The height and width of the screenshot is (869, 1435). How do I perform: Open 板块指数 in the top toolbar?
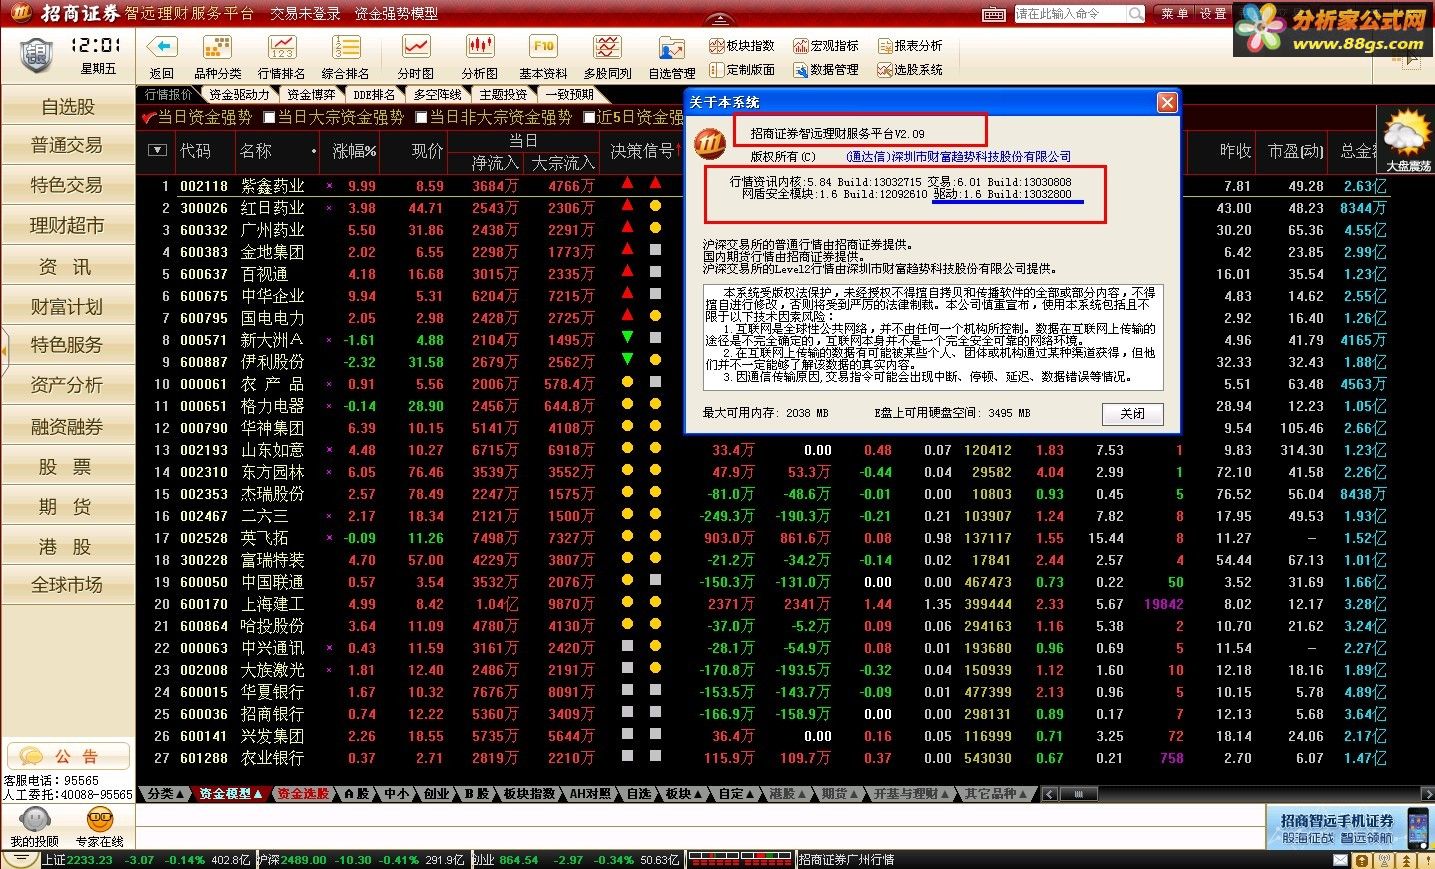pos(742,45)
